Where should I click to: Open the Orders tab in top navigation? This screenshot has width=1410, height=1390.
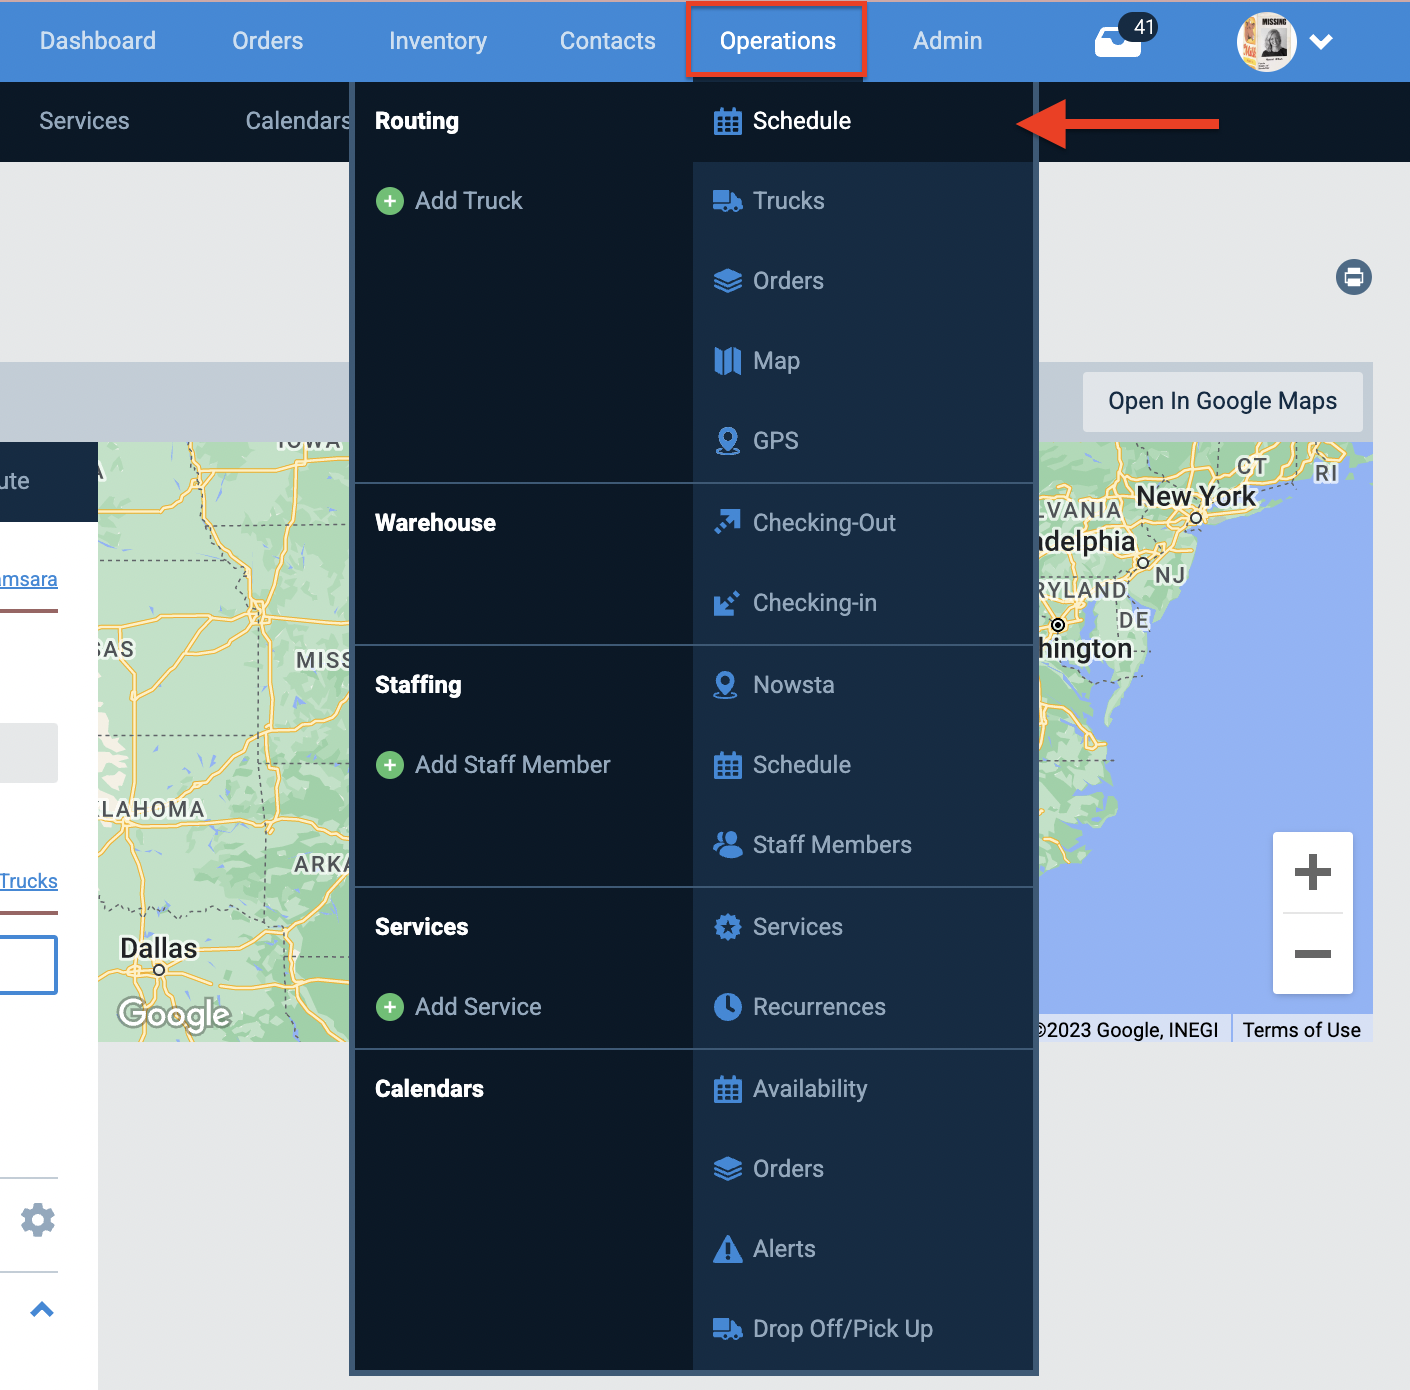coord(268,41)
